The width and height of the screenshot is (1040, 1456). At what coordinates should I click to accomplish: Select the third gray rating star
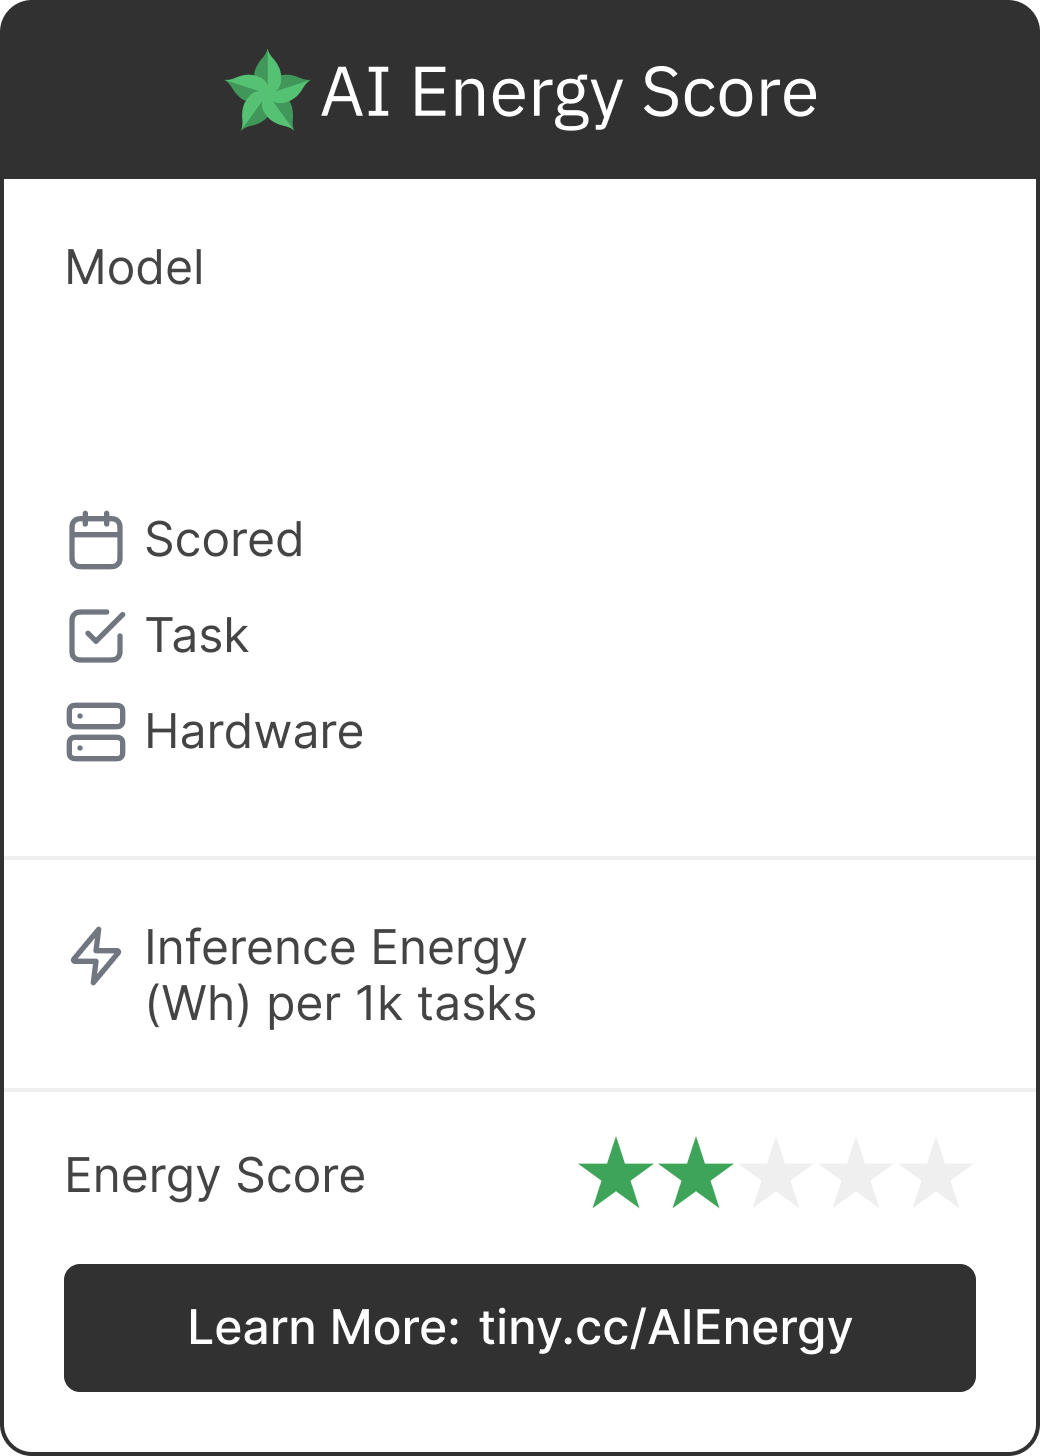pos(776,1174)
